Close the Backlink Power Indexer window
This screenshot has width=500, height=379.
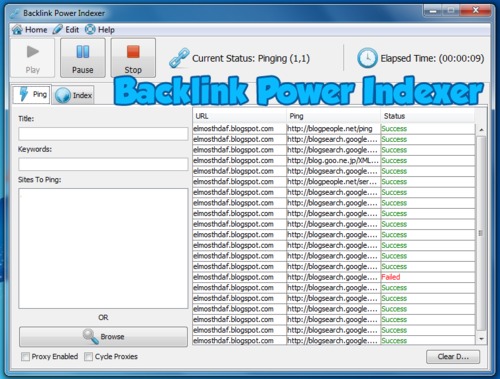476,11
